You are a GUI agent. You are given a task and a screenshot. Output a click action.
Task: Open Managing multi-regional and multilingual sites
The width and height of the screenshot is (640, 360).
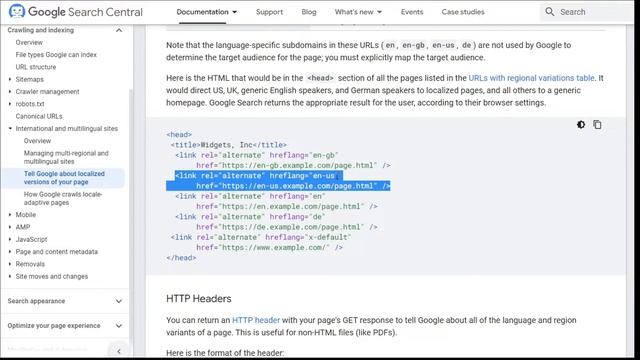(66, 157)
